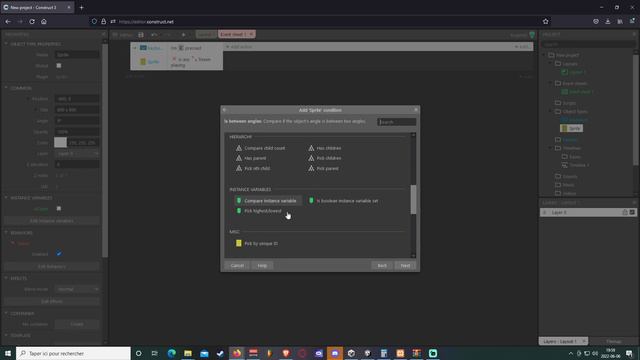Open Windows Start menu
This screenshot has width=640, height=360.
8,353
